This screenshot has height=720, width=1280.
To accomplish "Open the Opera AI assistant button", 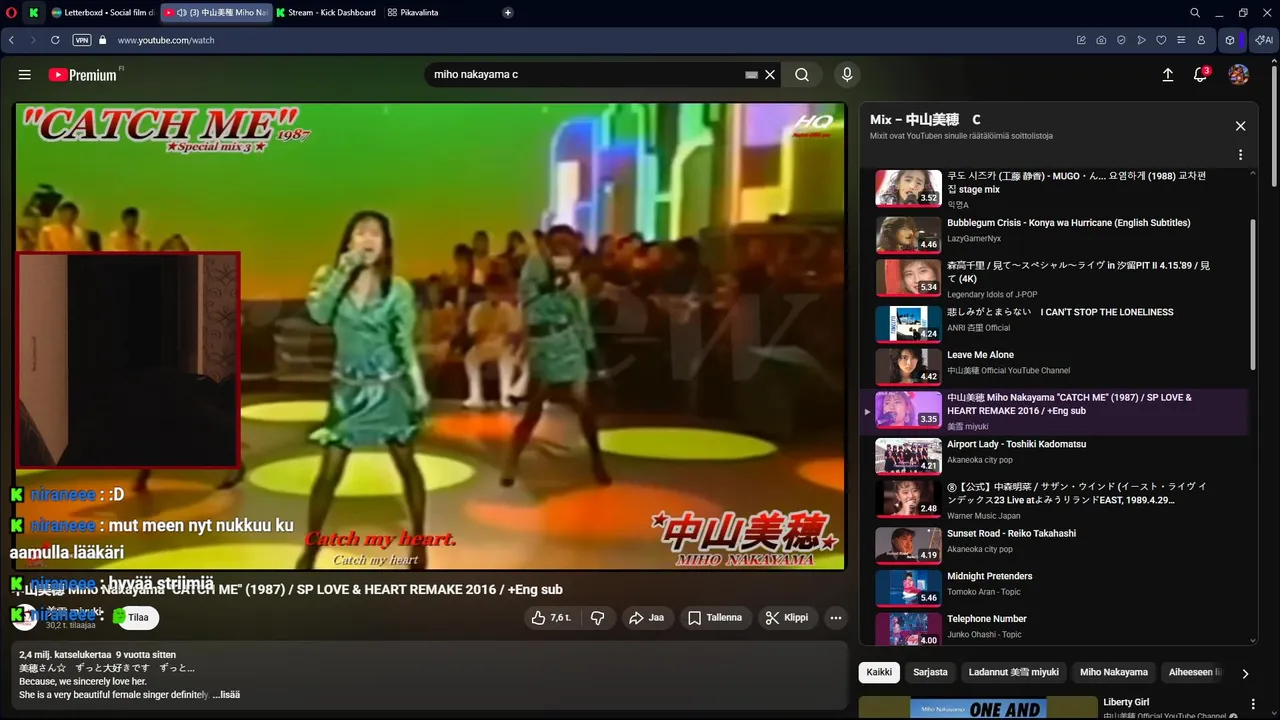I will 1264,40.
